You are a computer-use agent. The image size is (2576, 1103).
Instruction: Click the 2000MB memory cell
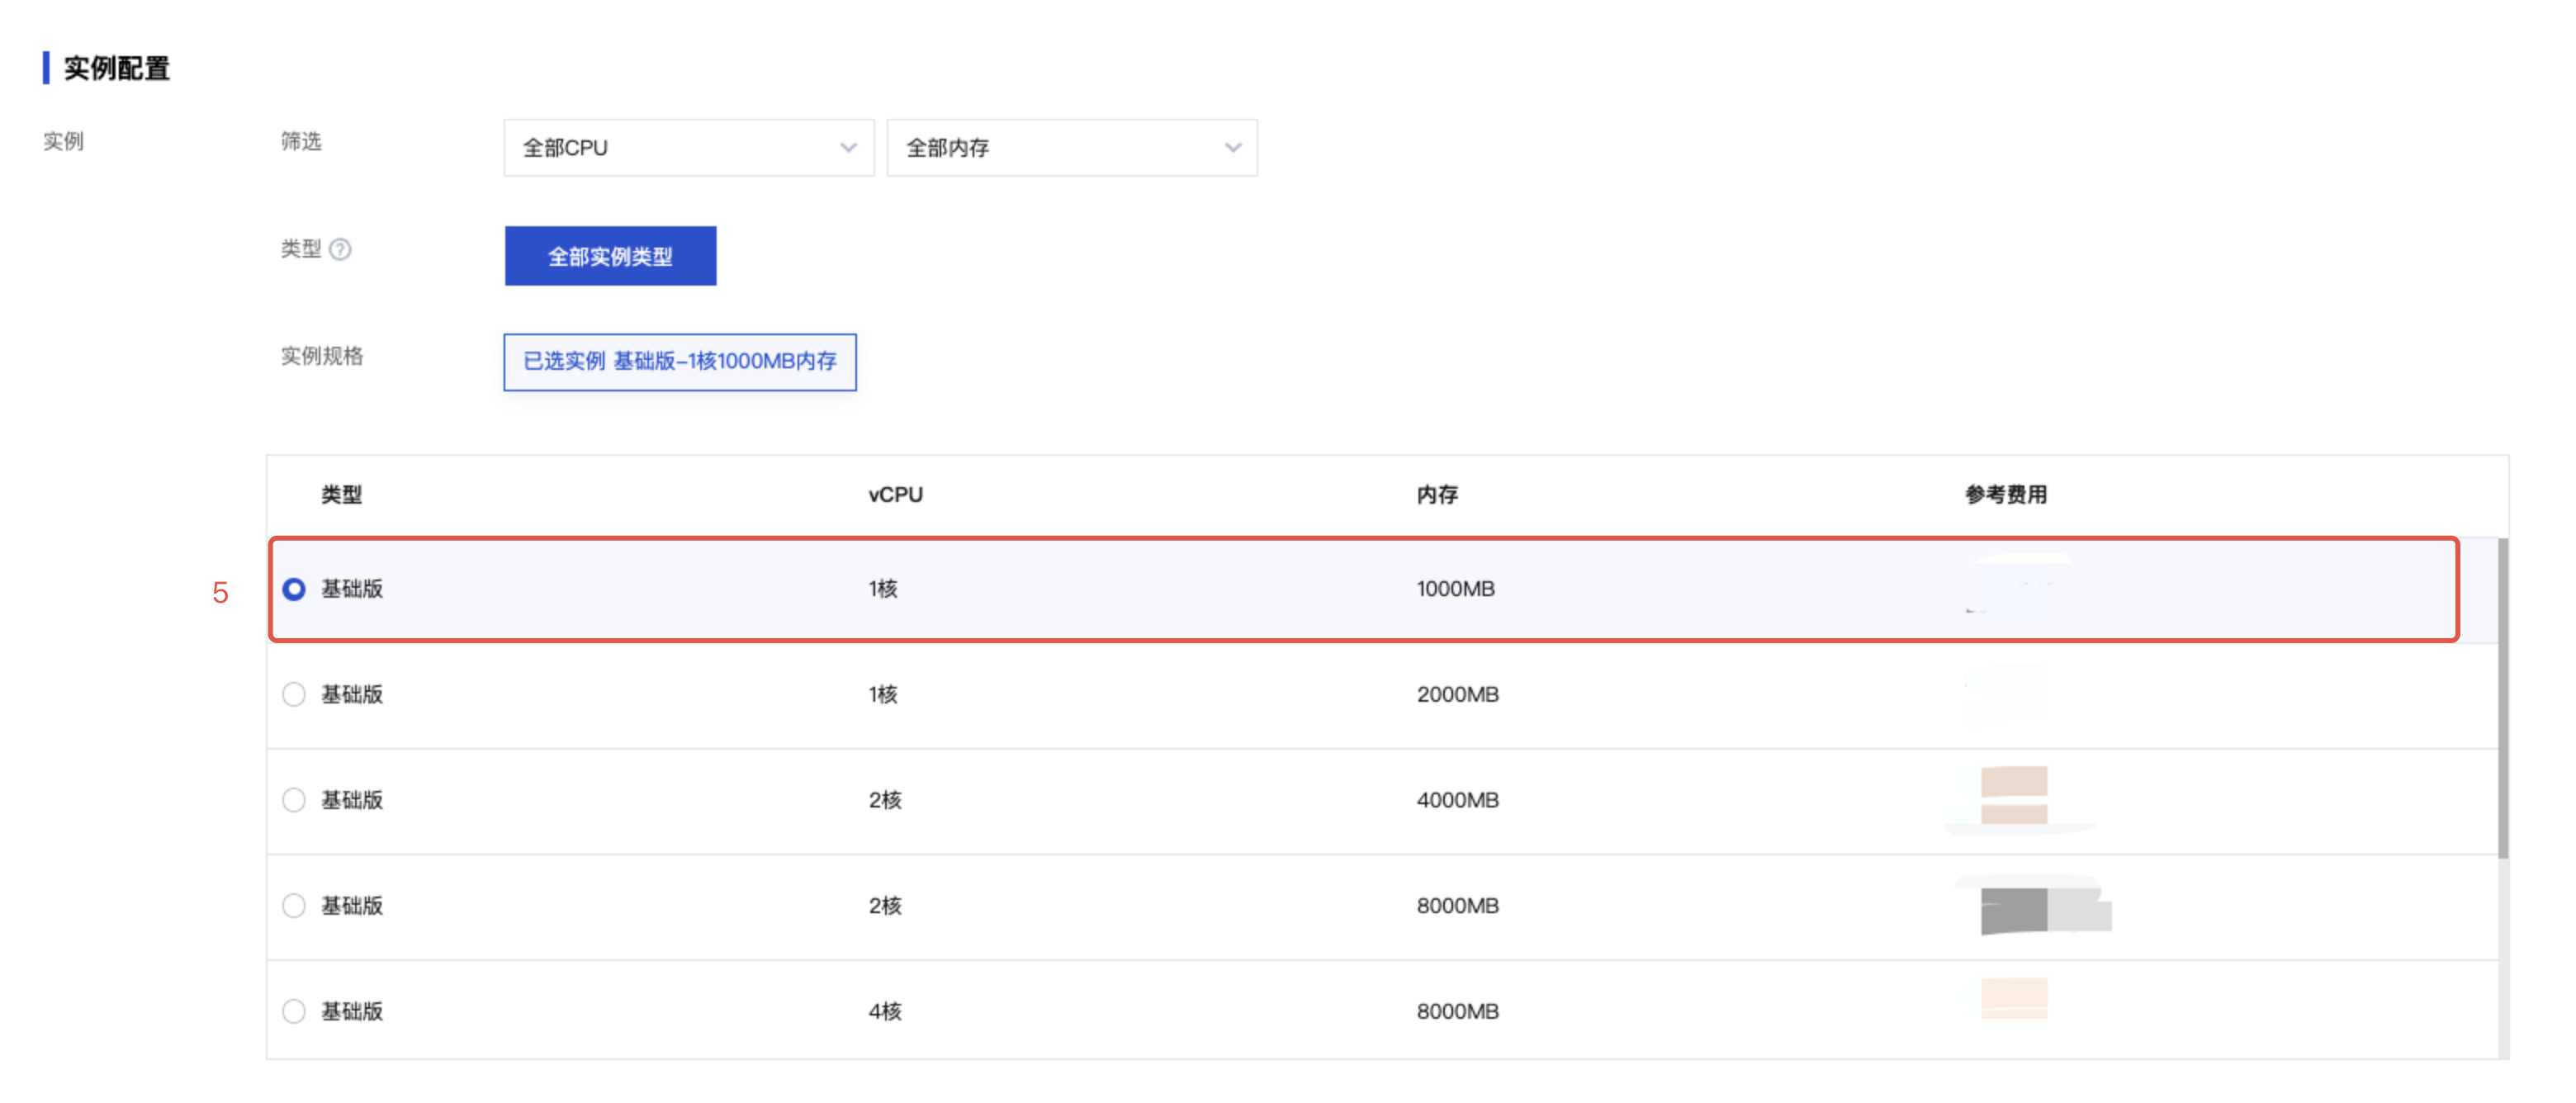click(x=1457, y=694)
